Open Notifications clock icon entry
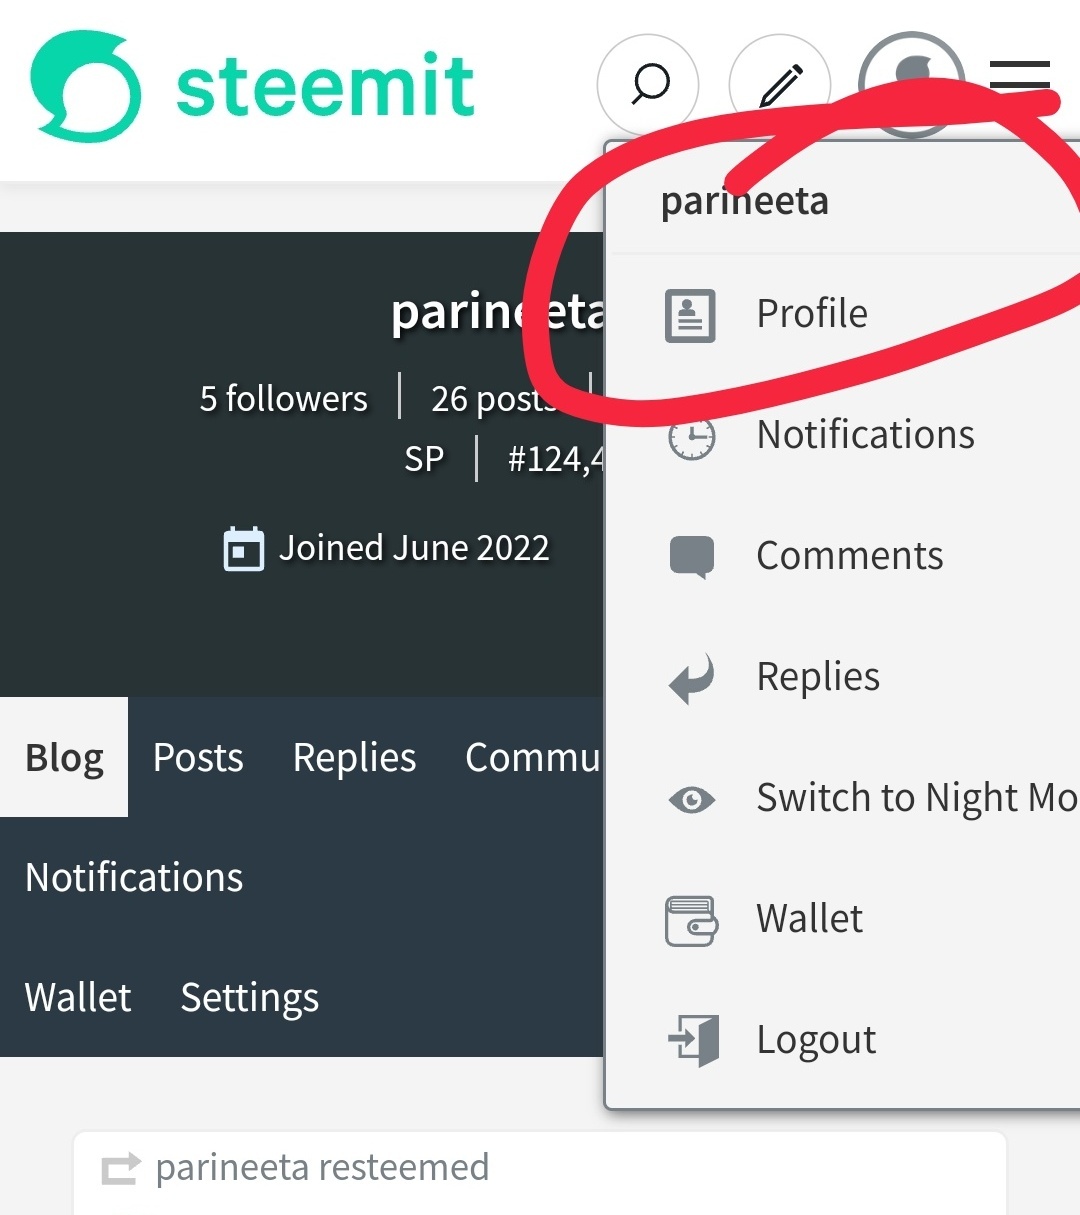The height and width of the screenshot is (1215, 1080). click(x=692, y=437)
